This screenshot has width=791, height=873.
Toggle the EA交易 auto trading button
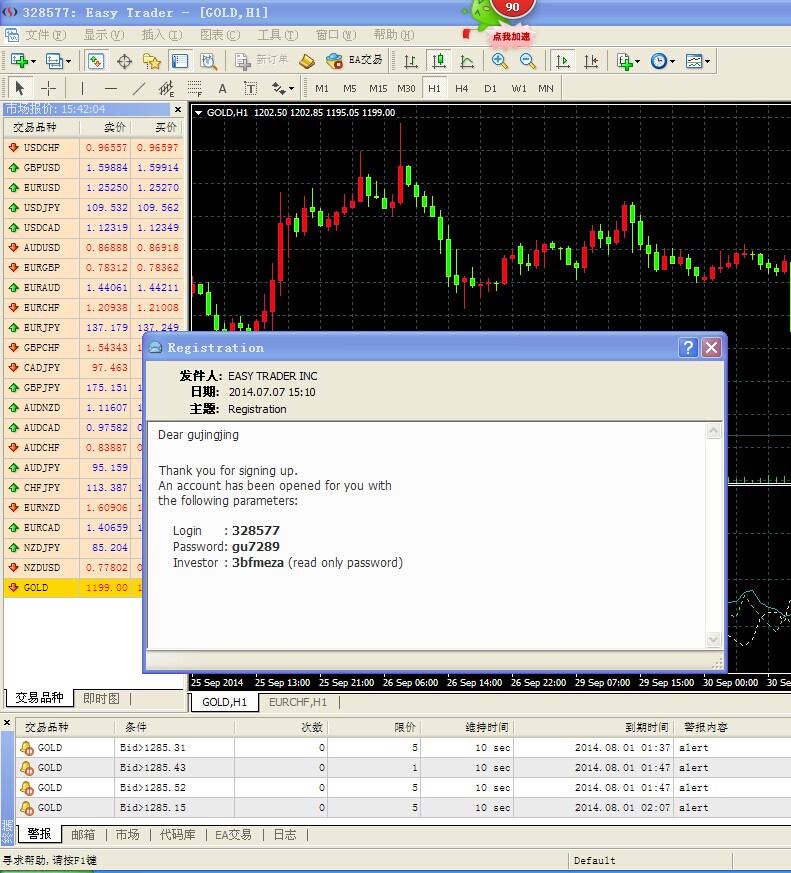click(x=355, y=61)
